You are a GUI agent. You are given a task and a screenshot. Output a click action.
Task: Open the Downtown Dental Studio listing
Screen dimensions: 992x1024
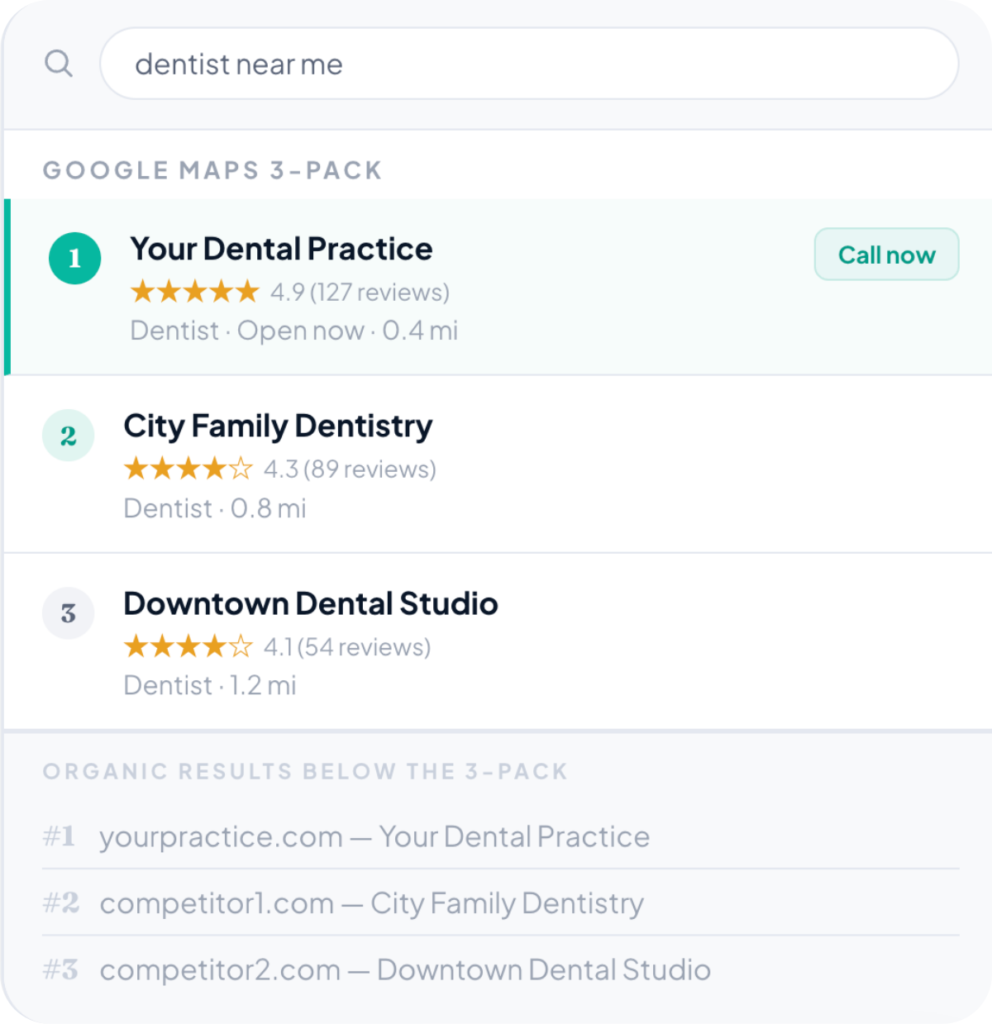(310, 603)
